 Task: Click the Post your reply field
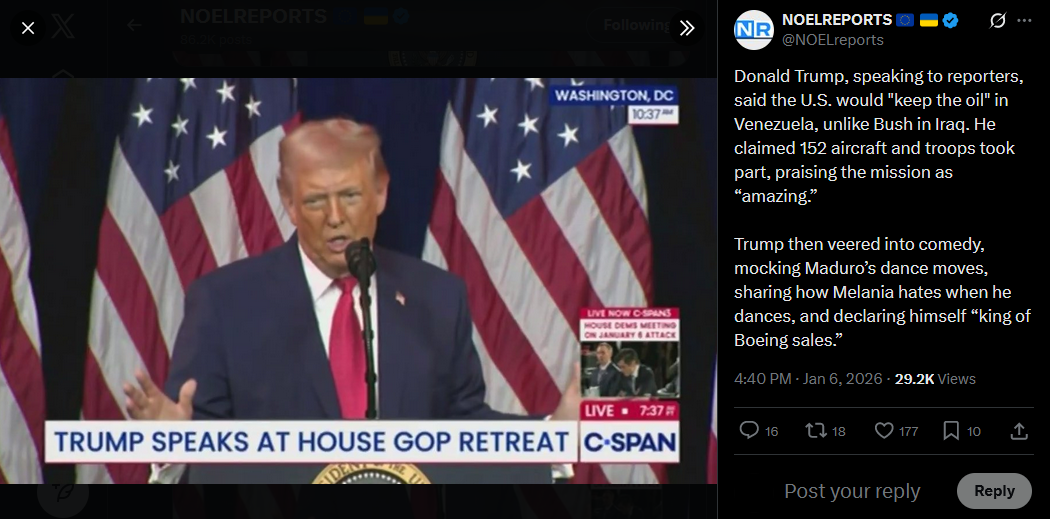point(852,491)
